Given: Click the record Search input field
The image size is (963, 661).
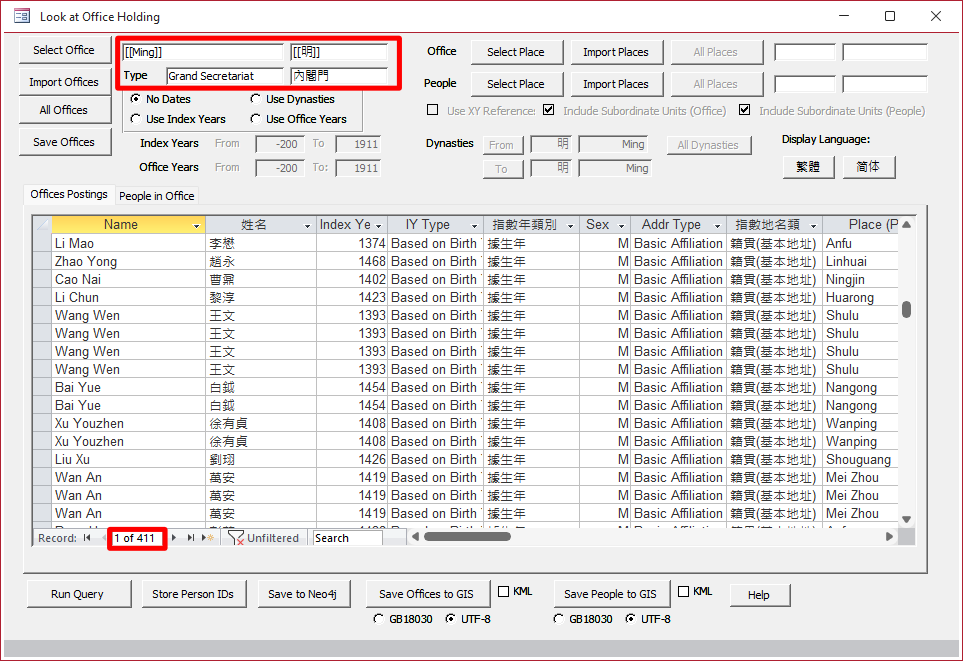Looking at the screenshot, I should point(346,538).
